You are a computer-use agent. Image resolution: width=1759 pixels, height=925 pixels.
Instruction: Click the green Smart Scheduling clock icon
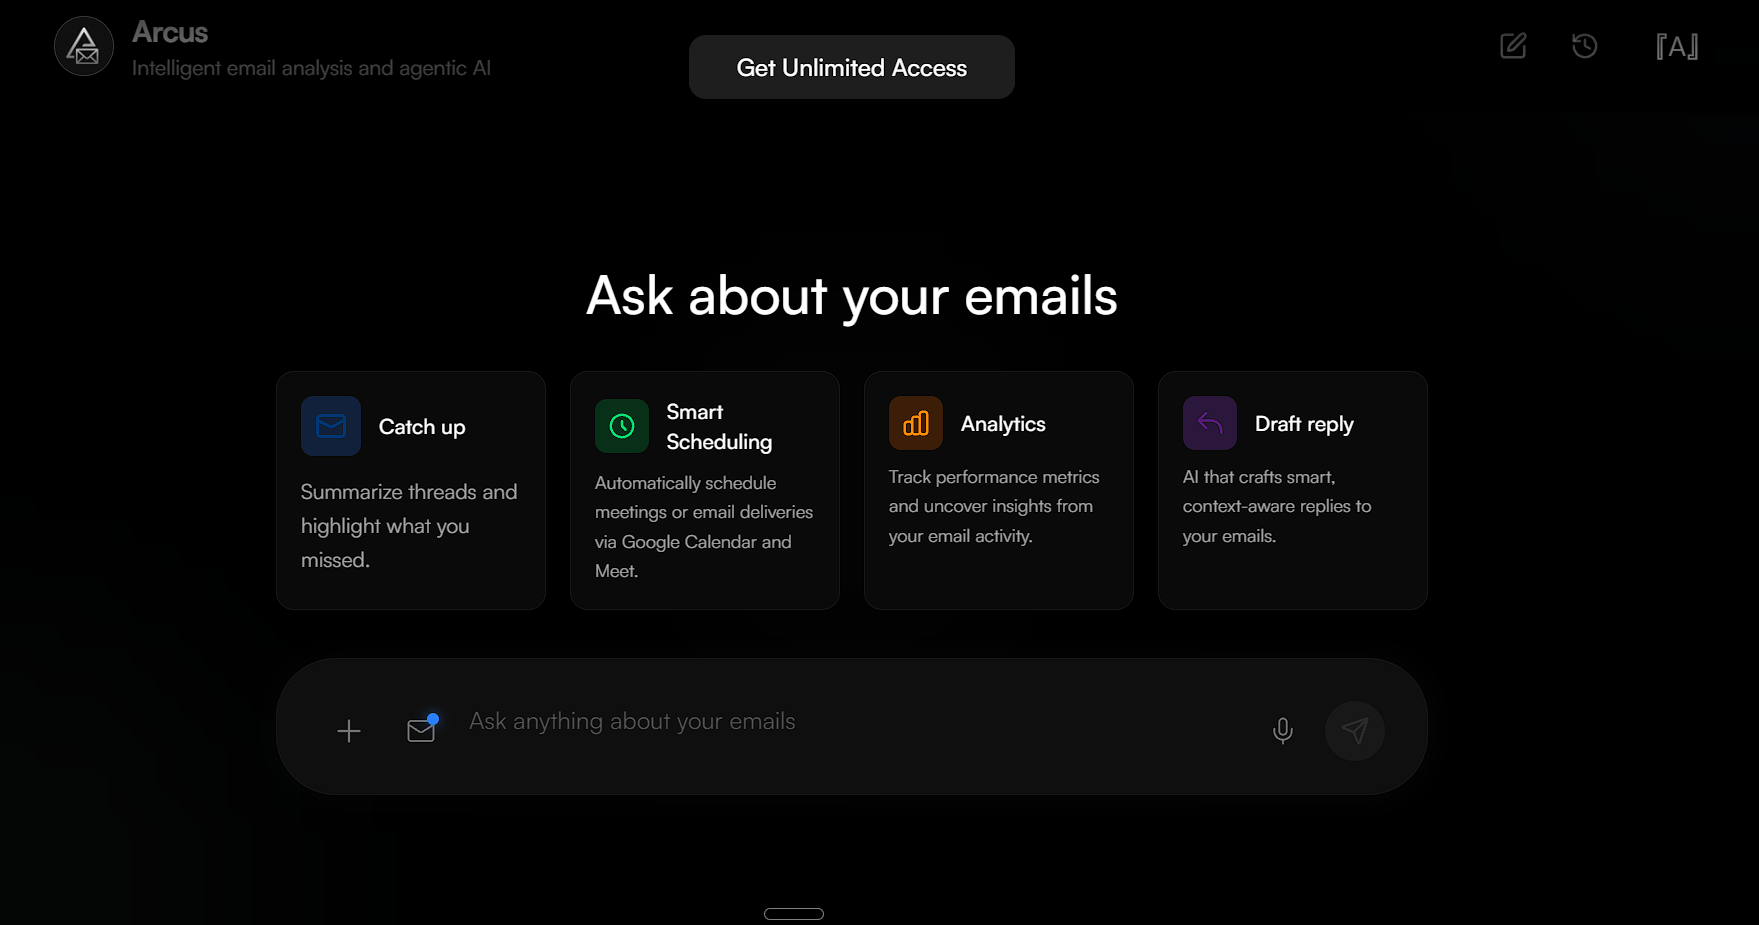point(621,425)
